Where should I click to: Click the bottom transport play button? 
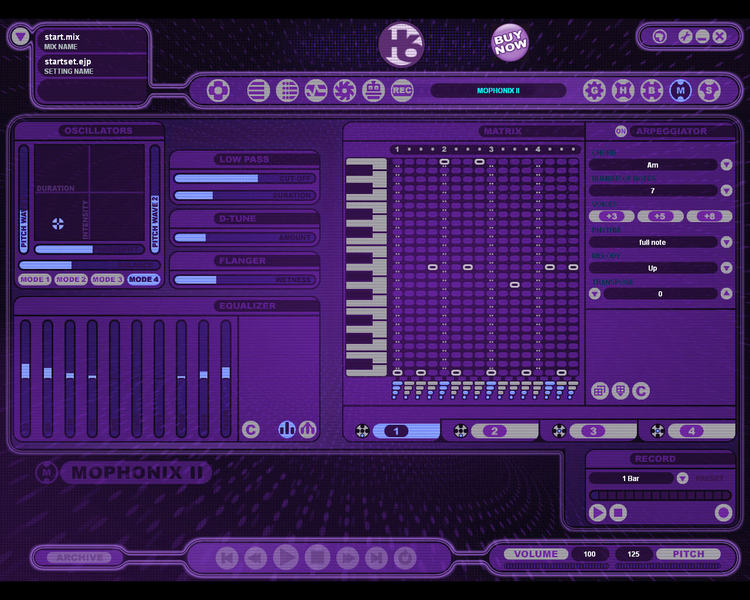286,557
